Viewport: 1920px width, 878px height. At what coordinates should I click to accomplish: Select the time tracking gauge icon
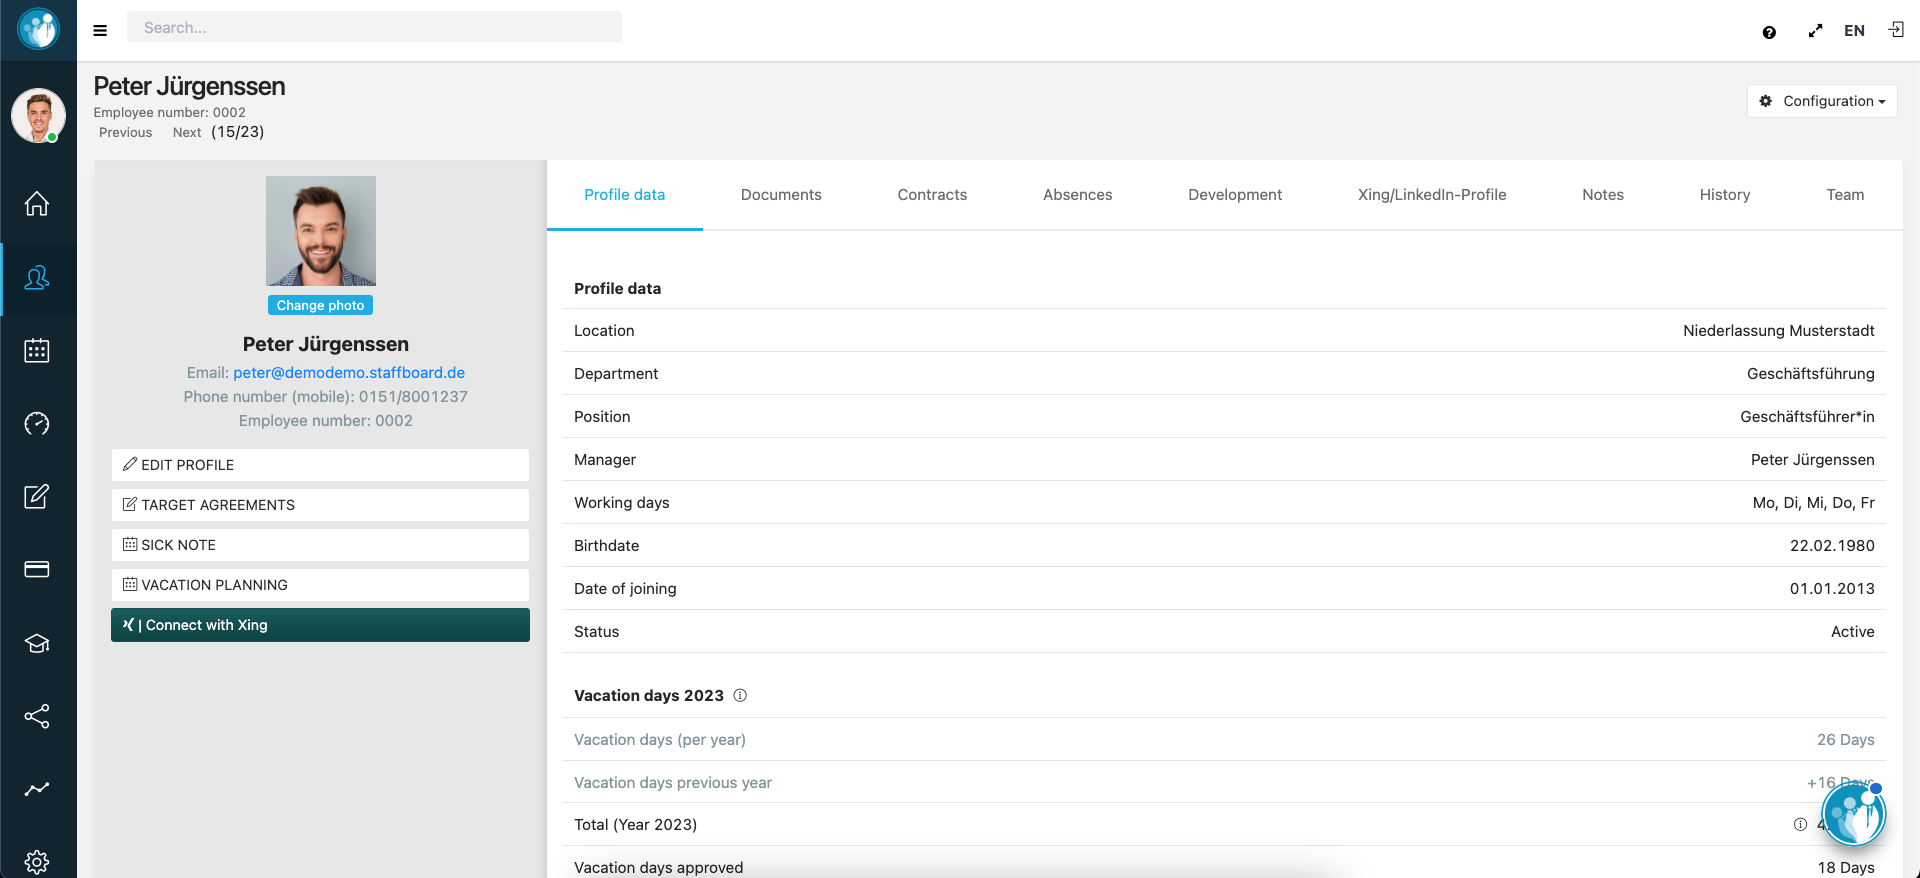[37, 424]
